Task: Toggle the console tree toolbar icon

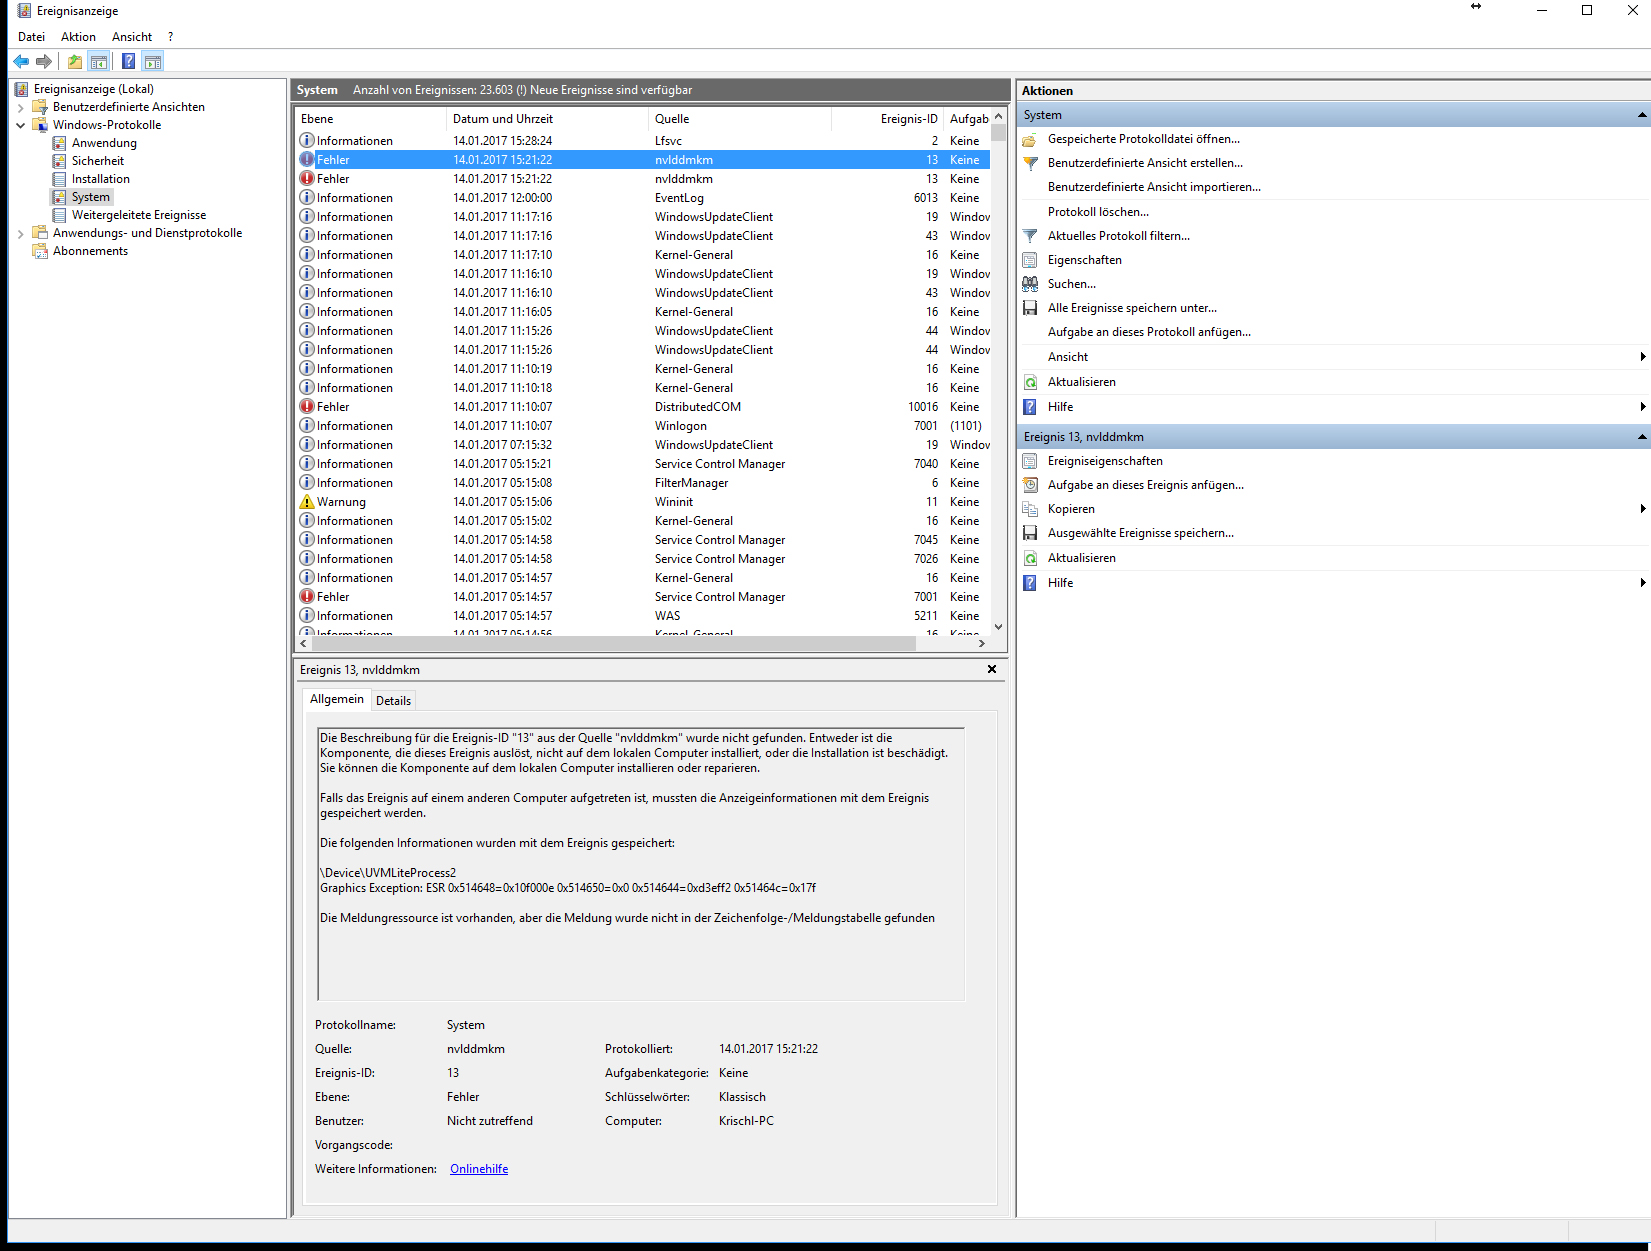Action: tap(99, 62)
